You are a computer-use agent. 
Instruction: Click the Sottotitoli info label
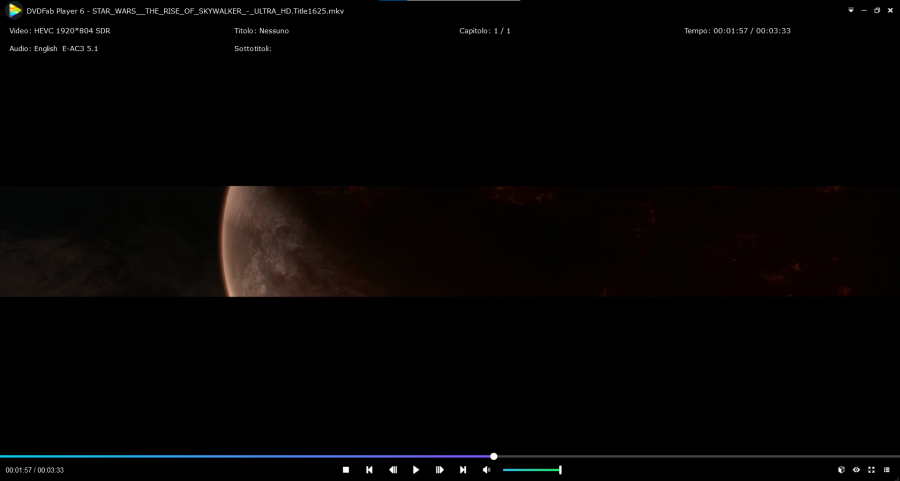tap(253, 49)
